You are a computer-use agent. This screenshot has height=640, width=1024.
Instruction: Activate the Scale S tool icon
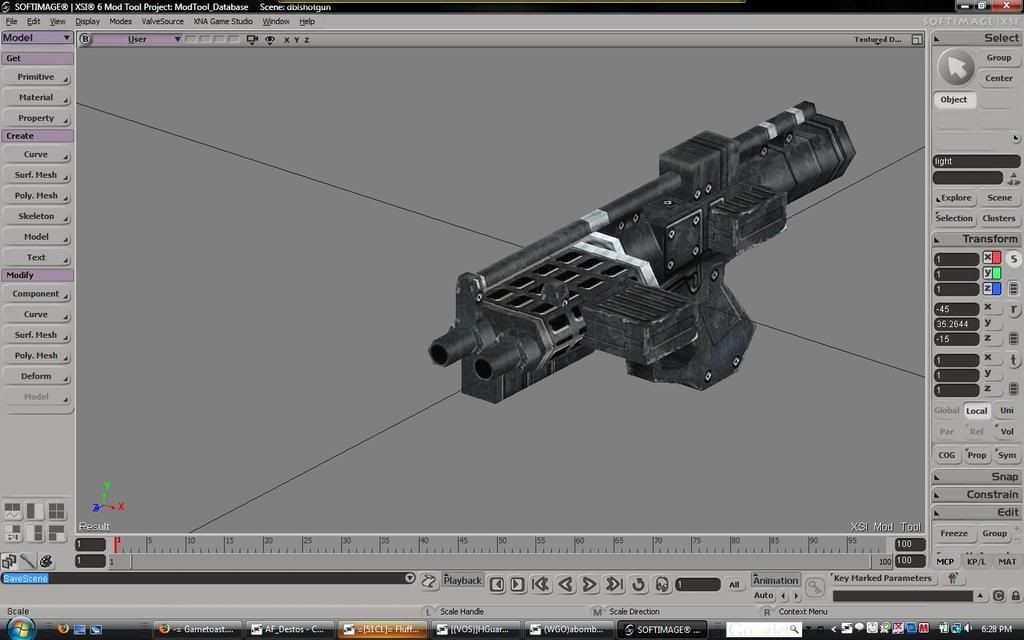coord(1014,259)
